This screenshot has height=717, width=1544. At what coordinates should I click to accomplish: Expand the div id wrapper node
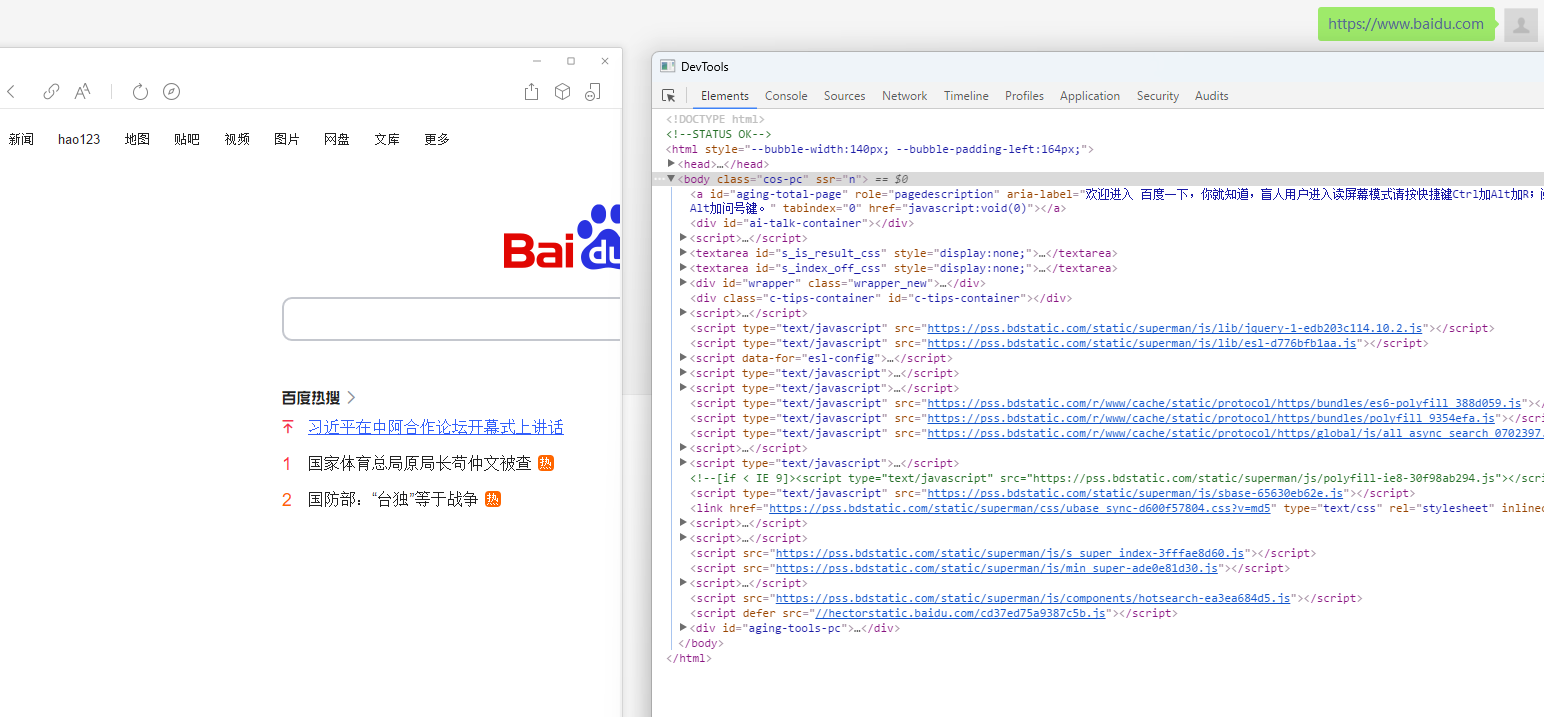[684, 283]
